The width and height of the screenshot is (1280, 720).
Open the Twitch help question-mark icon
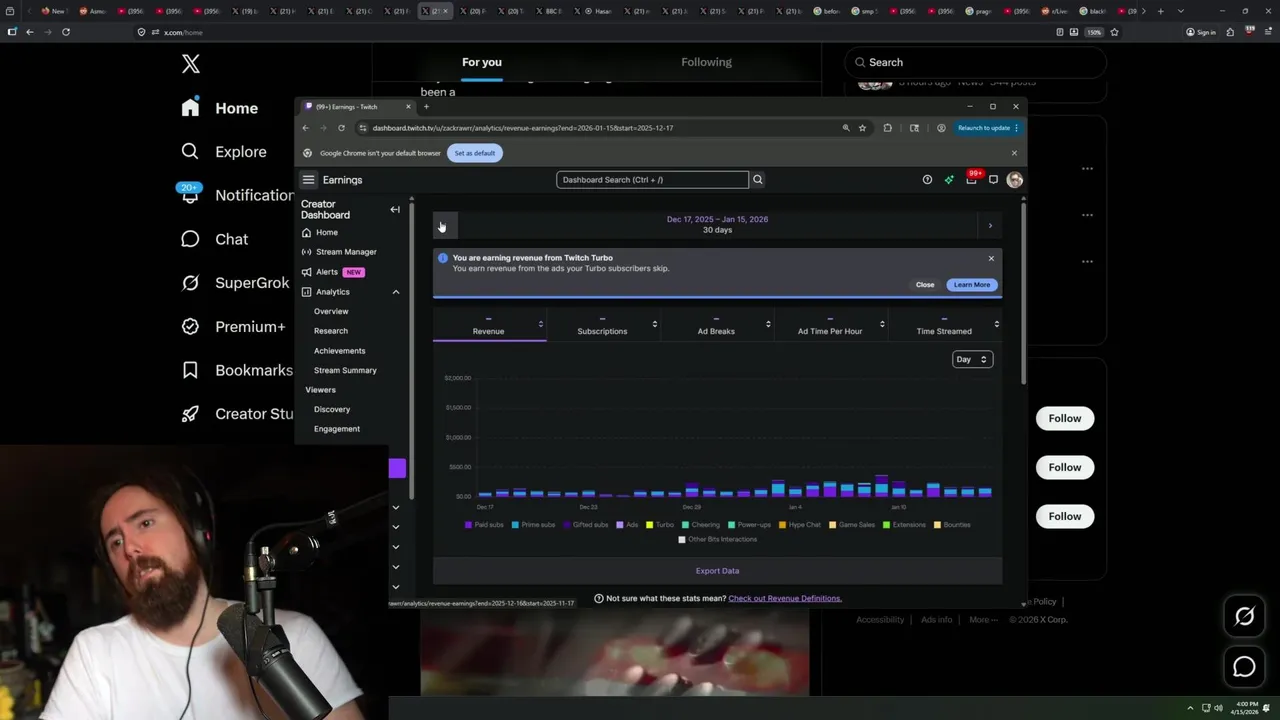(x=927, y=180)
